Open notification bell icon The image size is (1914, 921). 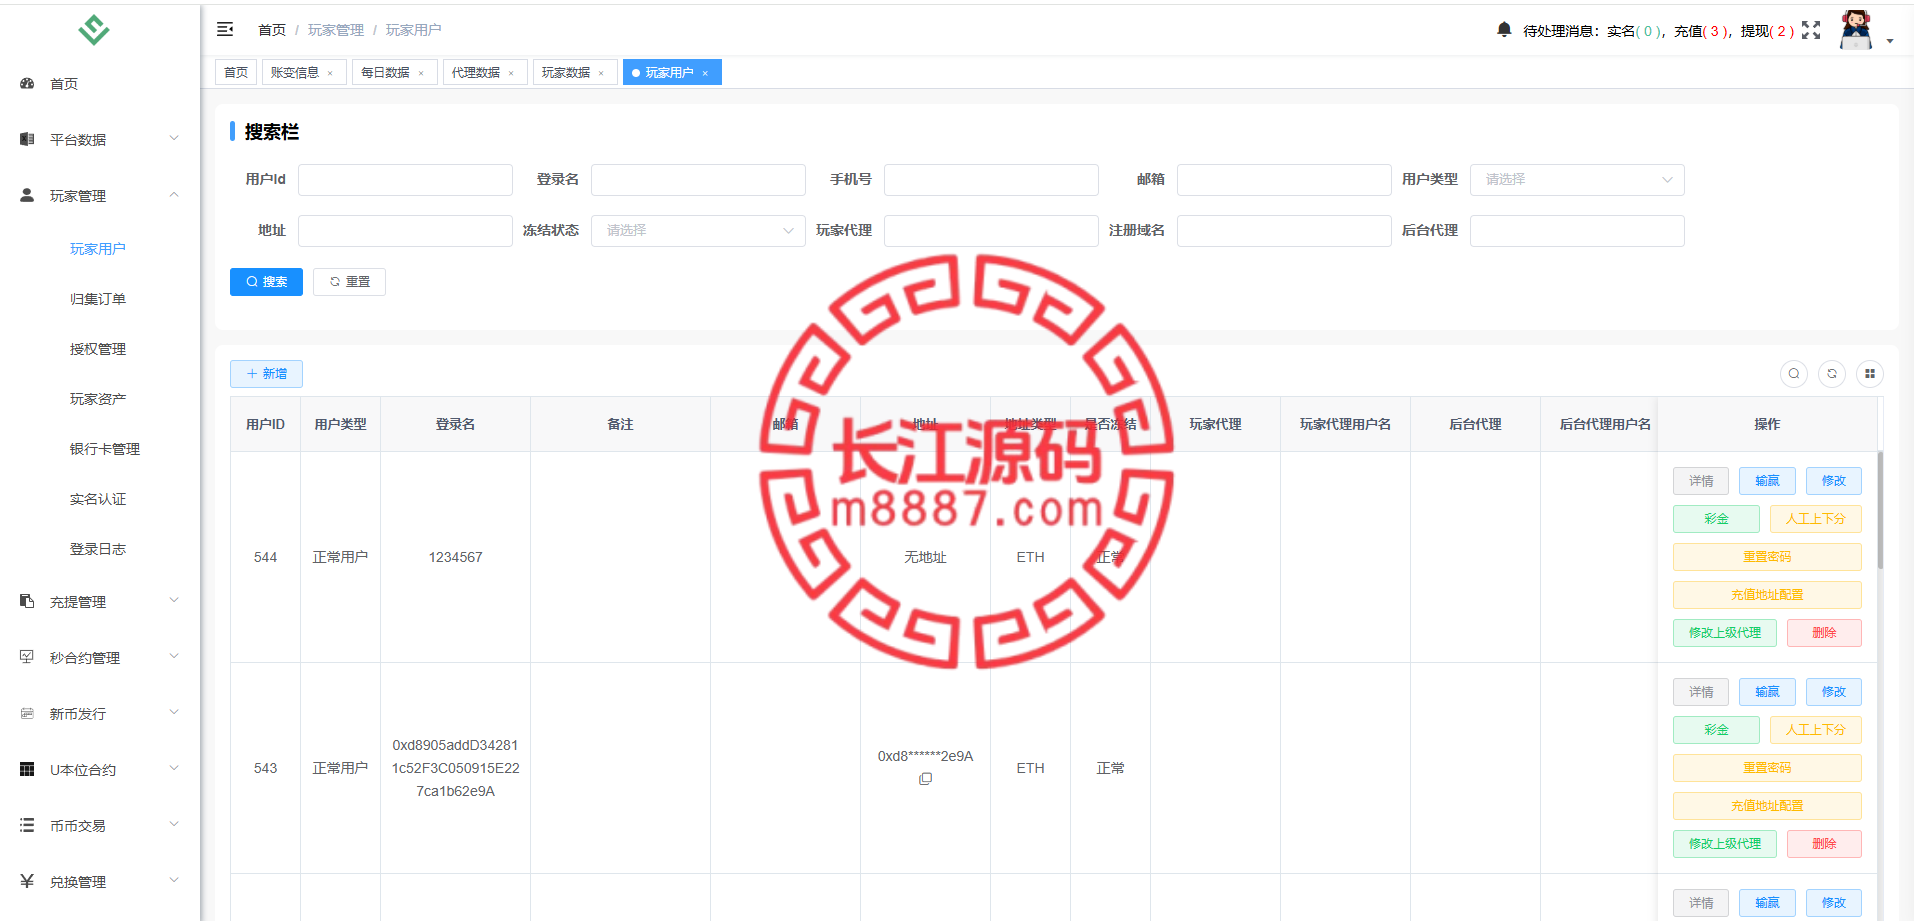coord(1504,30)
